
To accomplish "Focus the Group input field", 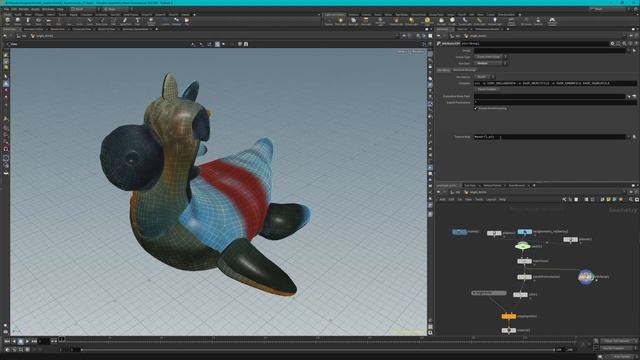I will (550, 51).
